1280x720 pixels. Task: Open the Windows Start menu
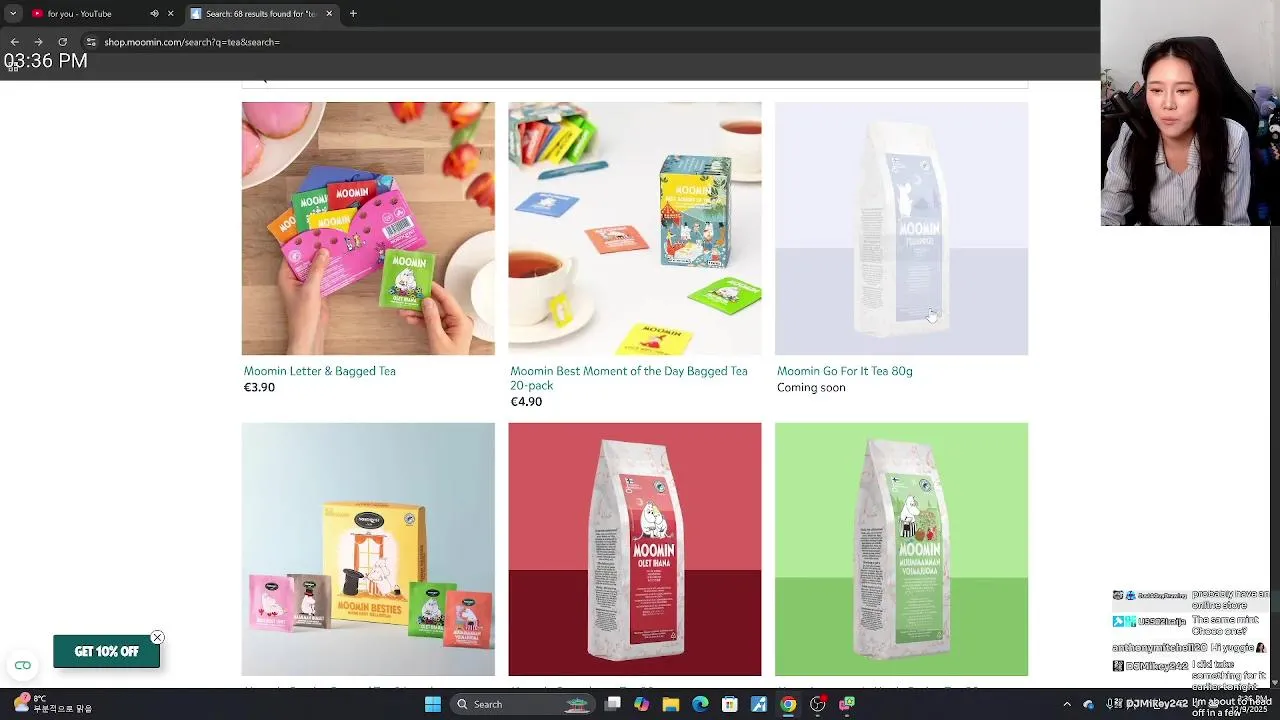(x=433, y=704)
